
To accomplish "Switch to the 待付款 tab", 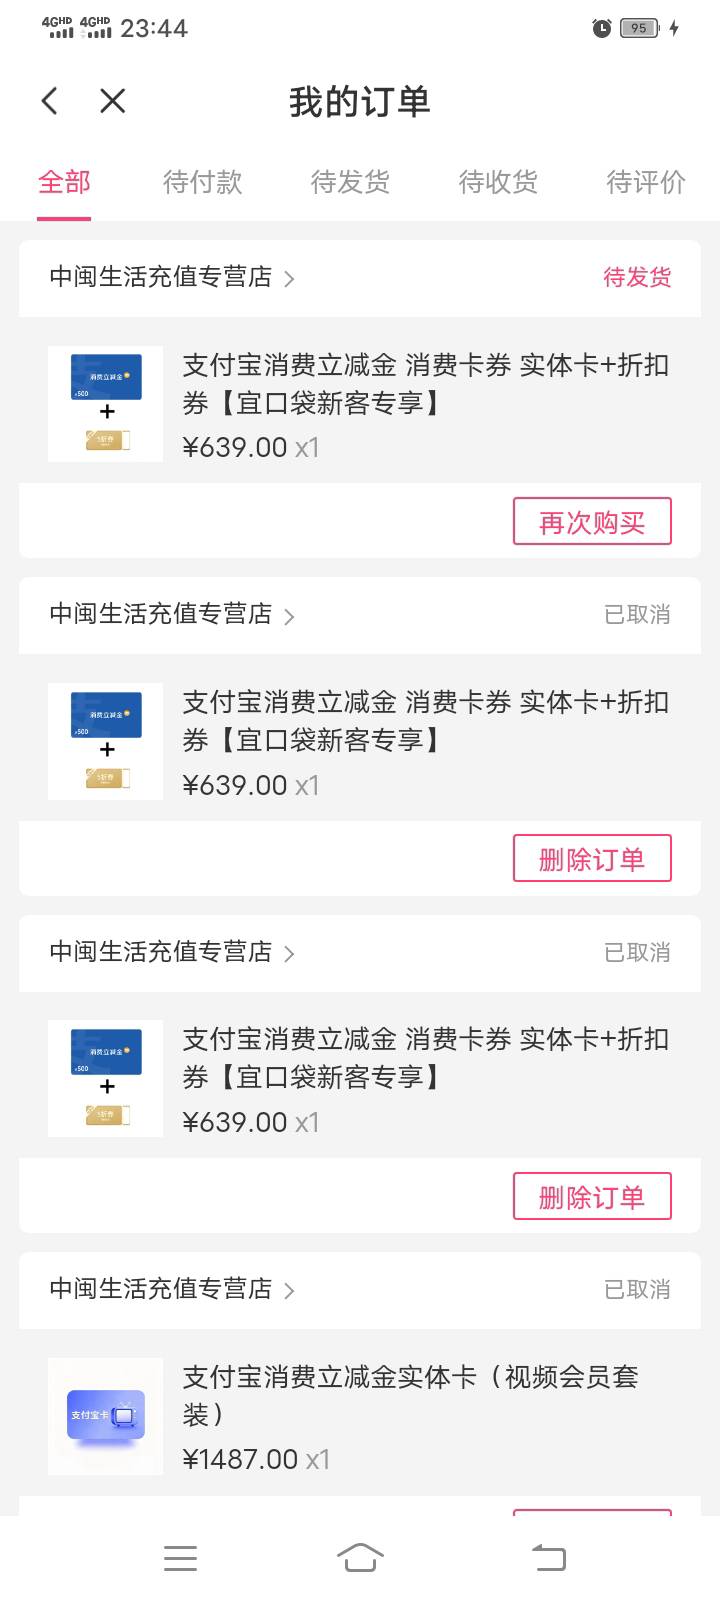I will [203, 182].
